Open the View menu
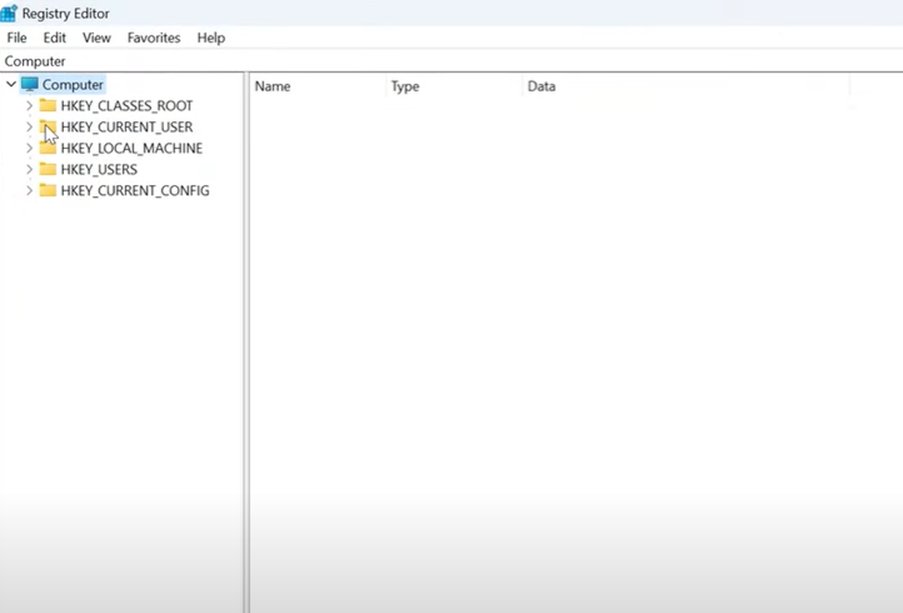This screenshot has height=613, width=903. [96, 37]
